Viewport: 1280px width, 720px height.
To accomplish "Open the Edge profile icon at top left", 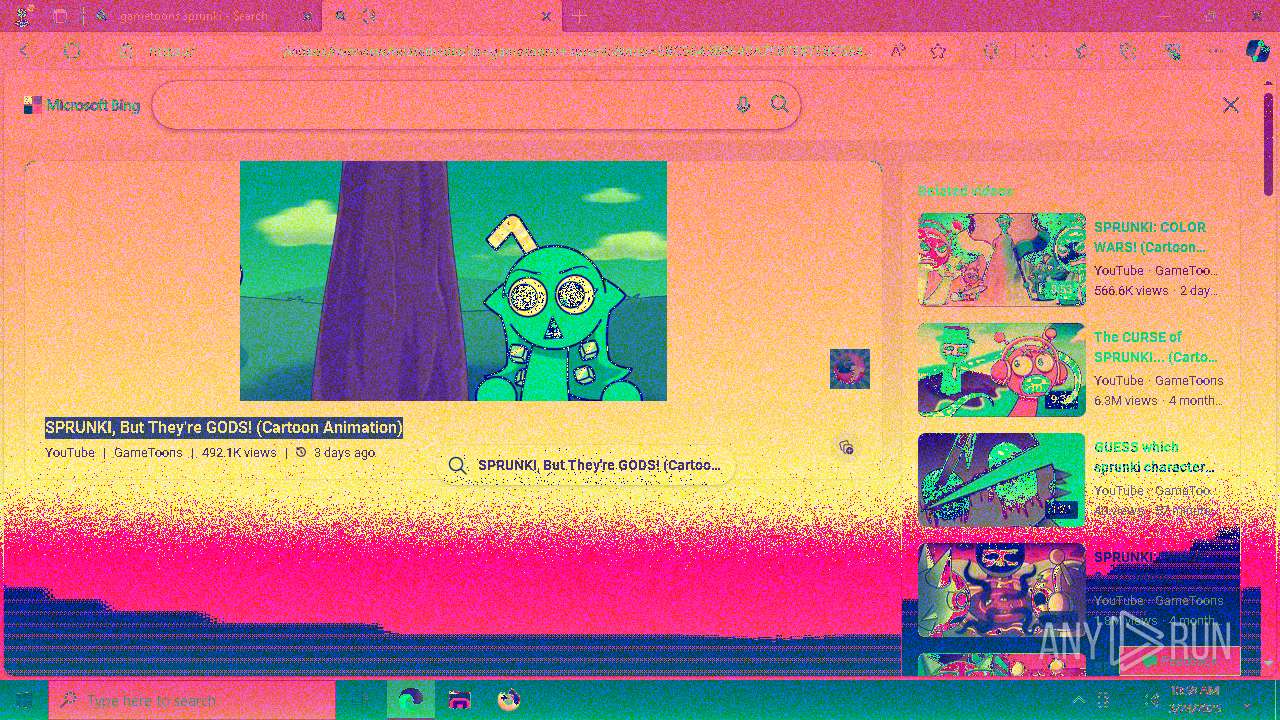I will 24,16.
